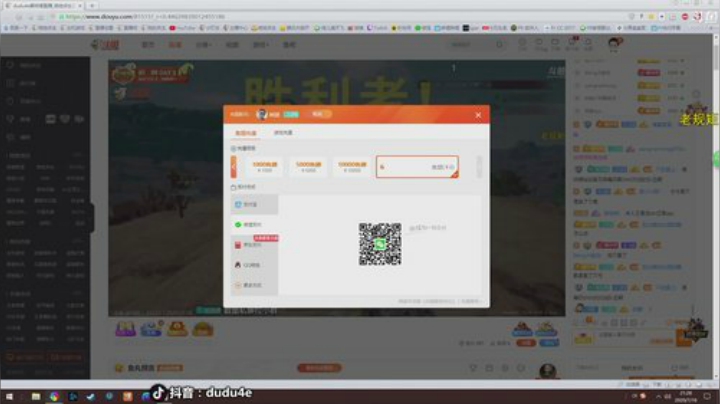Select the Douyu browser tab
Viewport: 720px width, 404px height.
[x=44, y=6]
